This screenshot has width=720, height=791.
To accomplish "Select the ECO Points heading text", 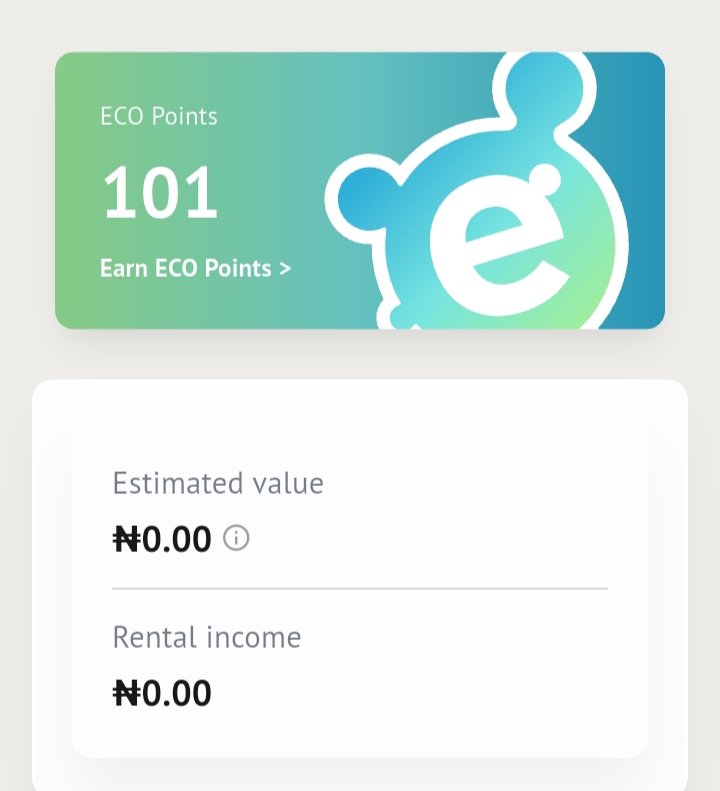I will pos(158,116).
